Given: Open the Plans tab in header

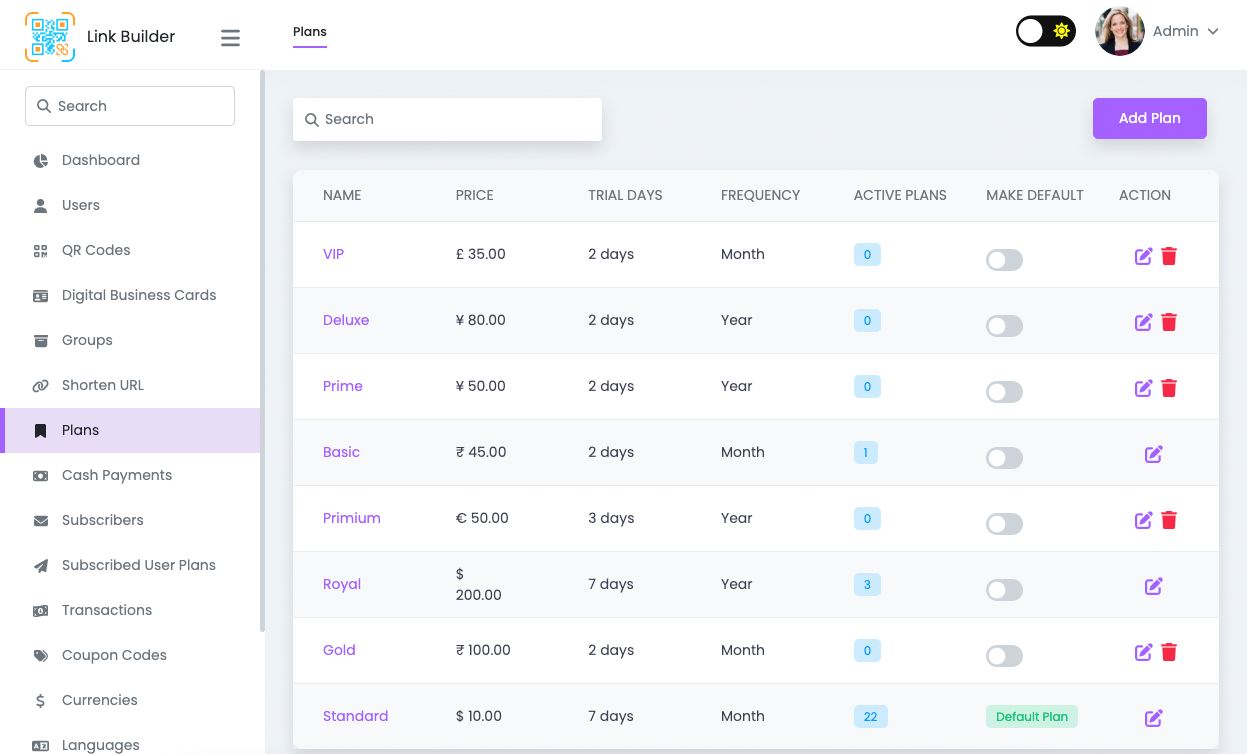Looking at the screenshot, I should (x=309, y=32).
